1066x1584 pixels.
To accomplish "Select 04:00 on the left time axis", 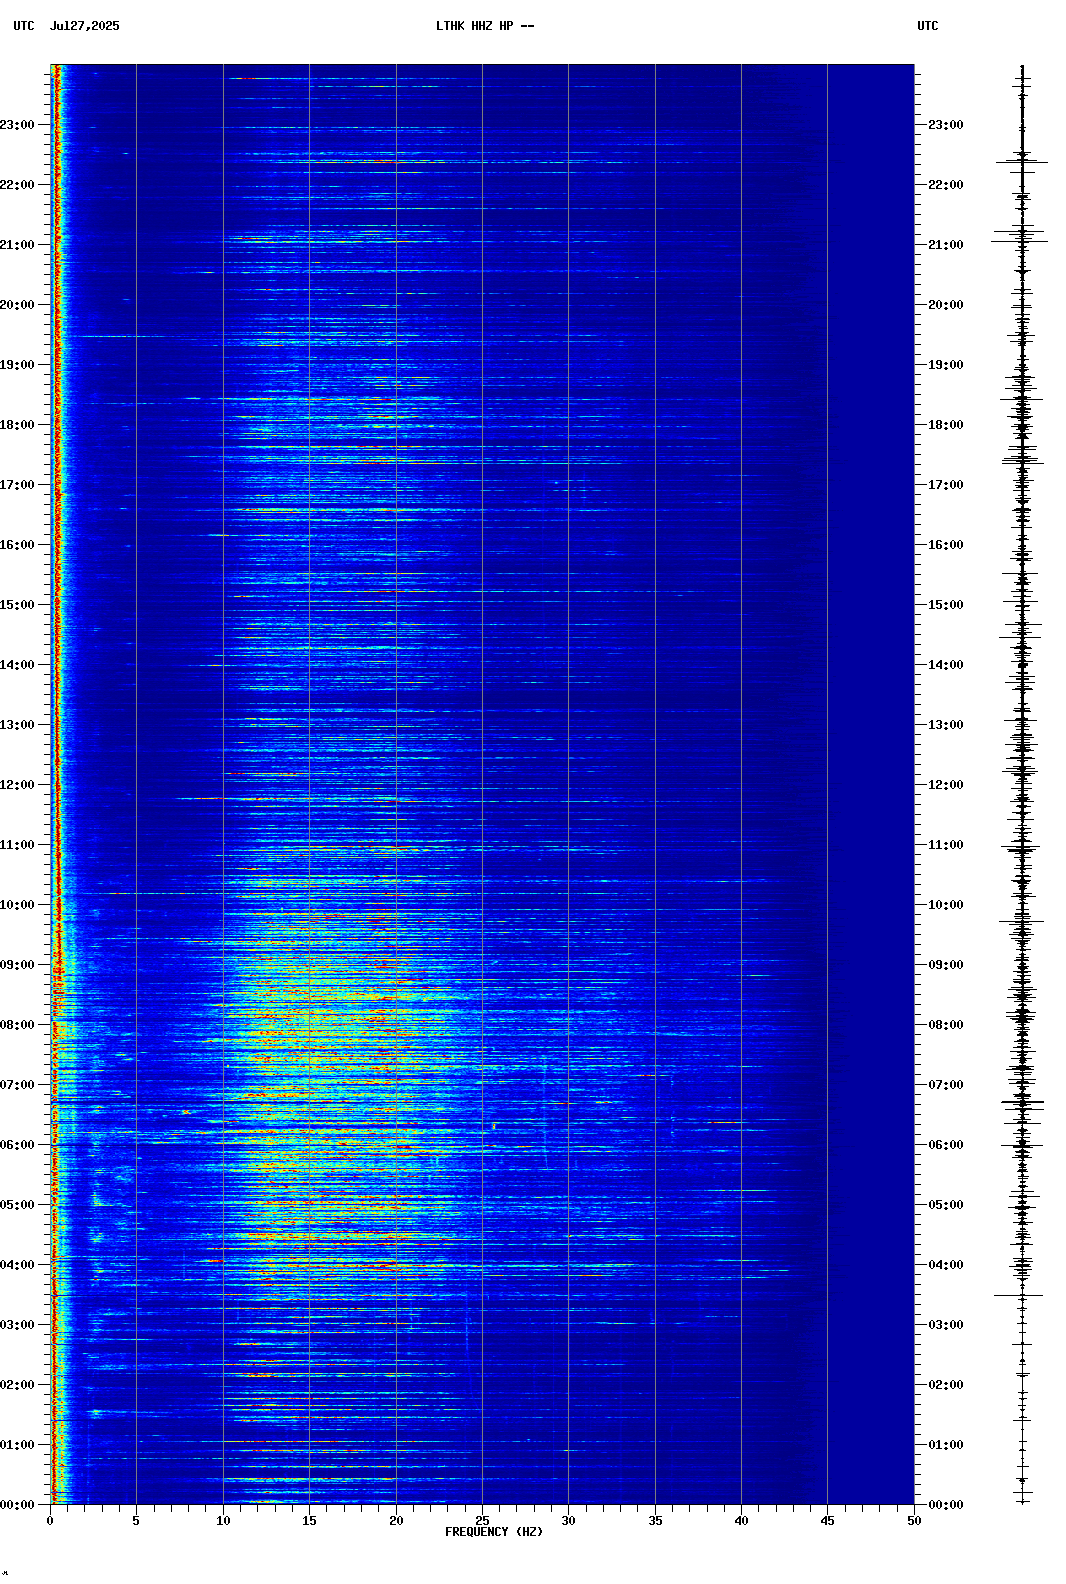I will tap(17, 1265).
